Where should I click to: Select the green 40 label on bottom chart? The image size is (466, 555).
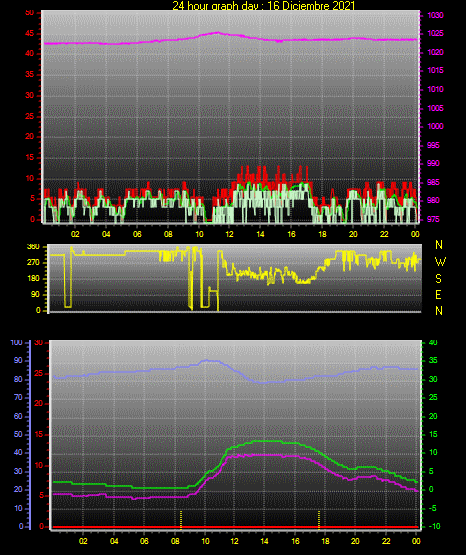(x=433, y=343)
